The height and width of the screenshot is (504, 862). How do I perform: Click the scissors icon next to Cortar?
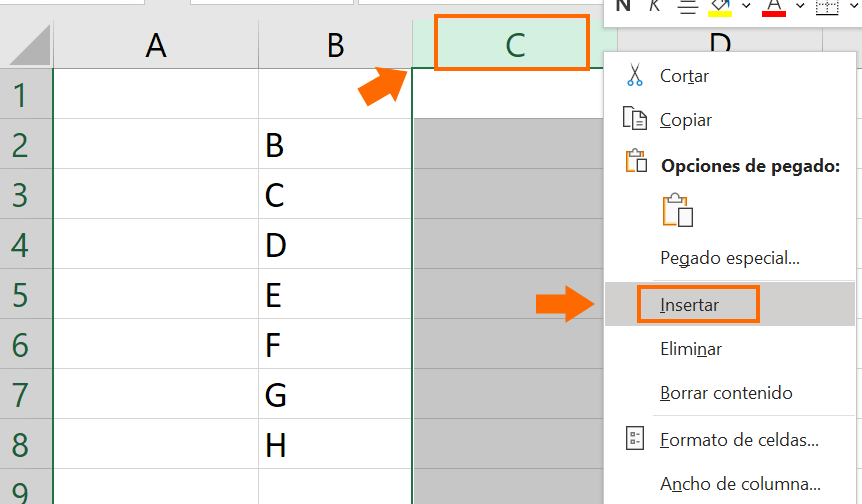(634, 75)
